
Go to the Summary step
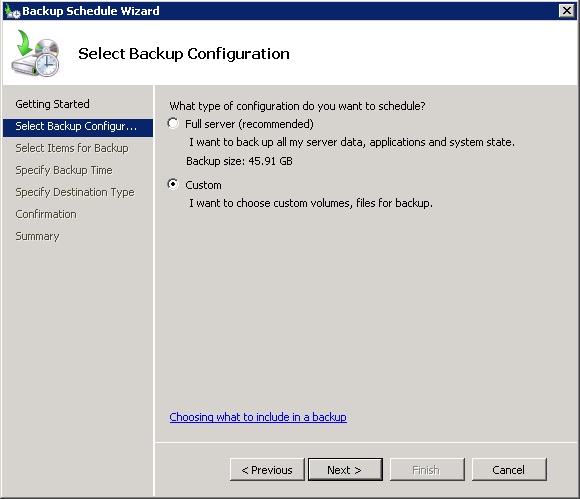pyautogui.click(x=37, y=236)
